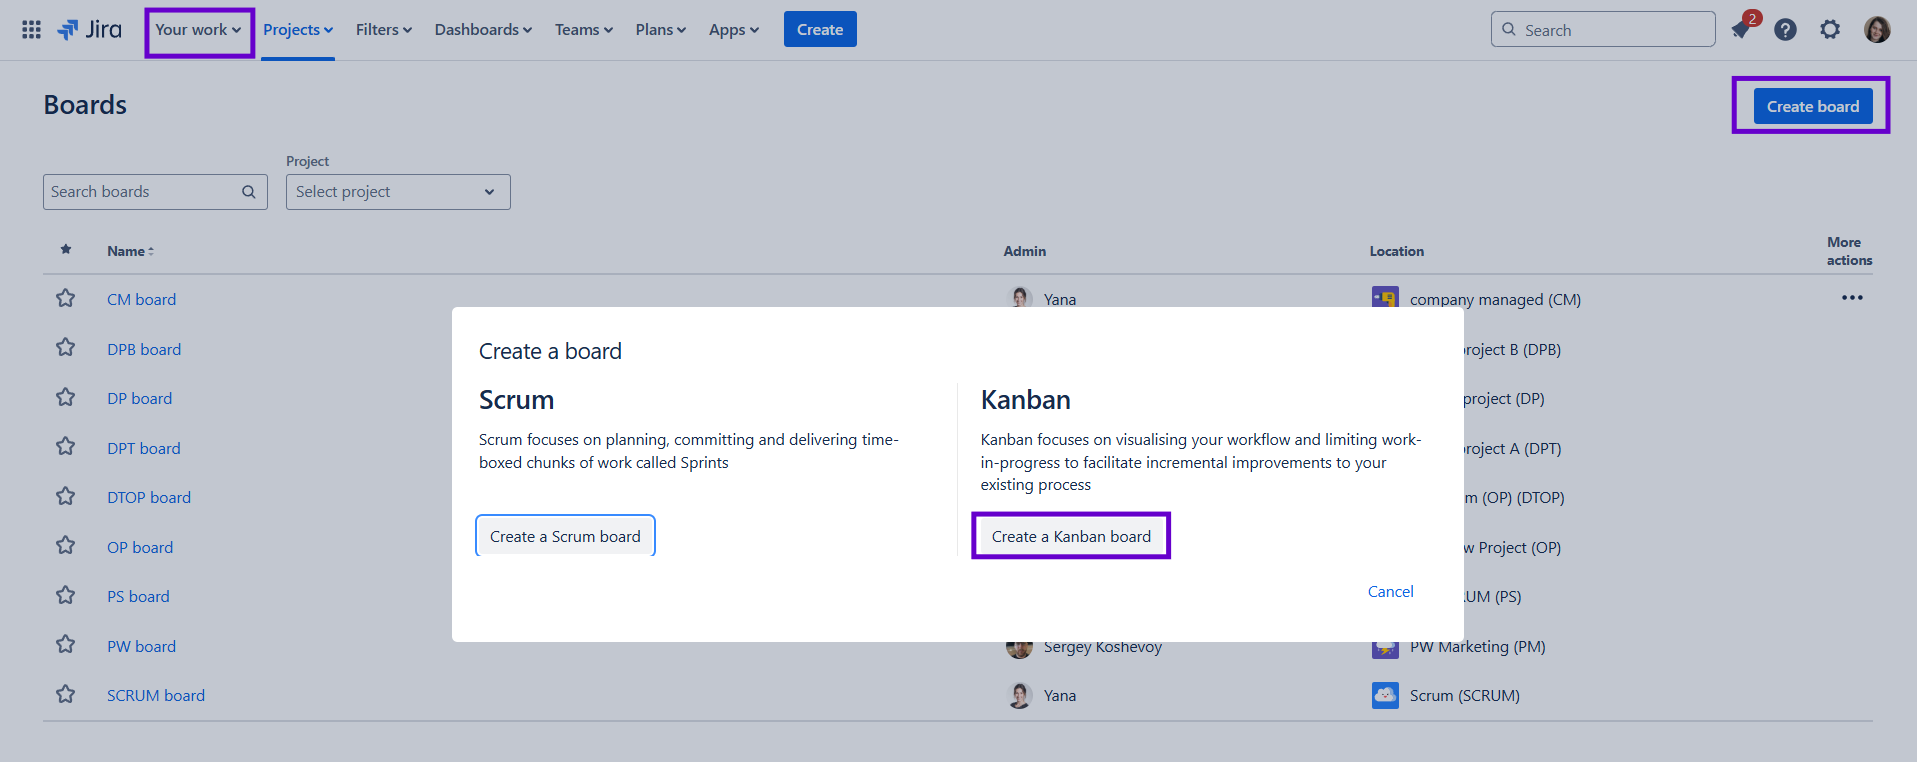Open the SCRUM board link
This screenshot has width=1917, height=762.
pyautogui.click(x=156, y=695)
